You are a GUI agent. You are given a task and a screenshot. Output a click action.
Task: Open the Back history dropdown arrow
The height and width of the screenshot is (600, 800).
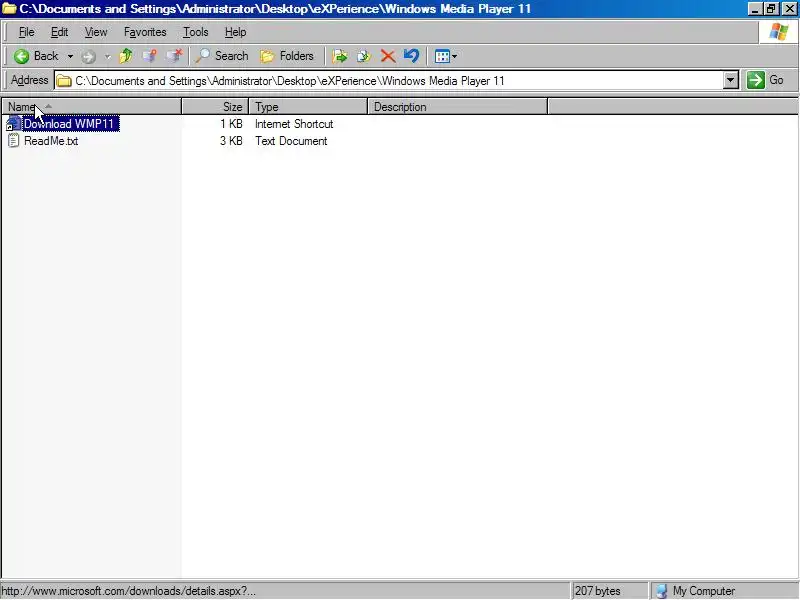pyautogui.click(x=70, y=56)
